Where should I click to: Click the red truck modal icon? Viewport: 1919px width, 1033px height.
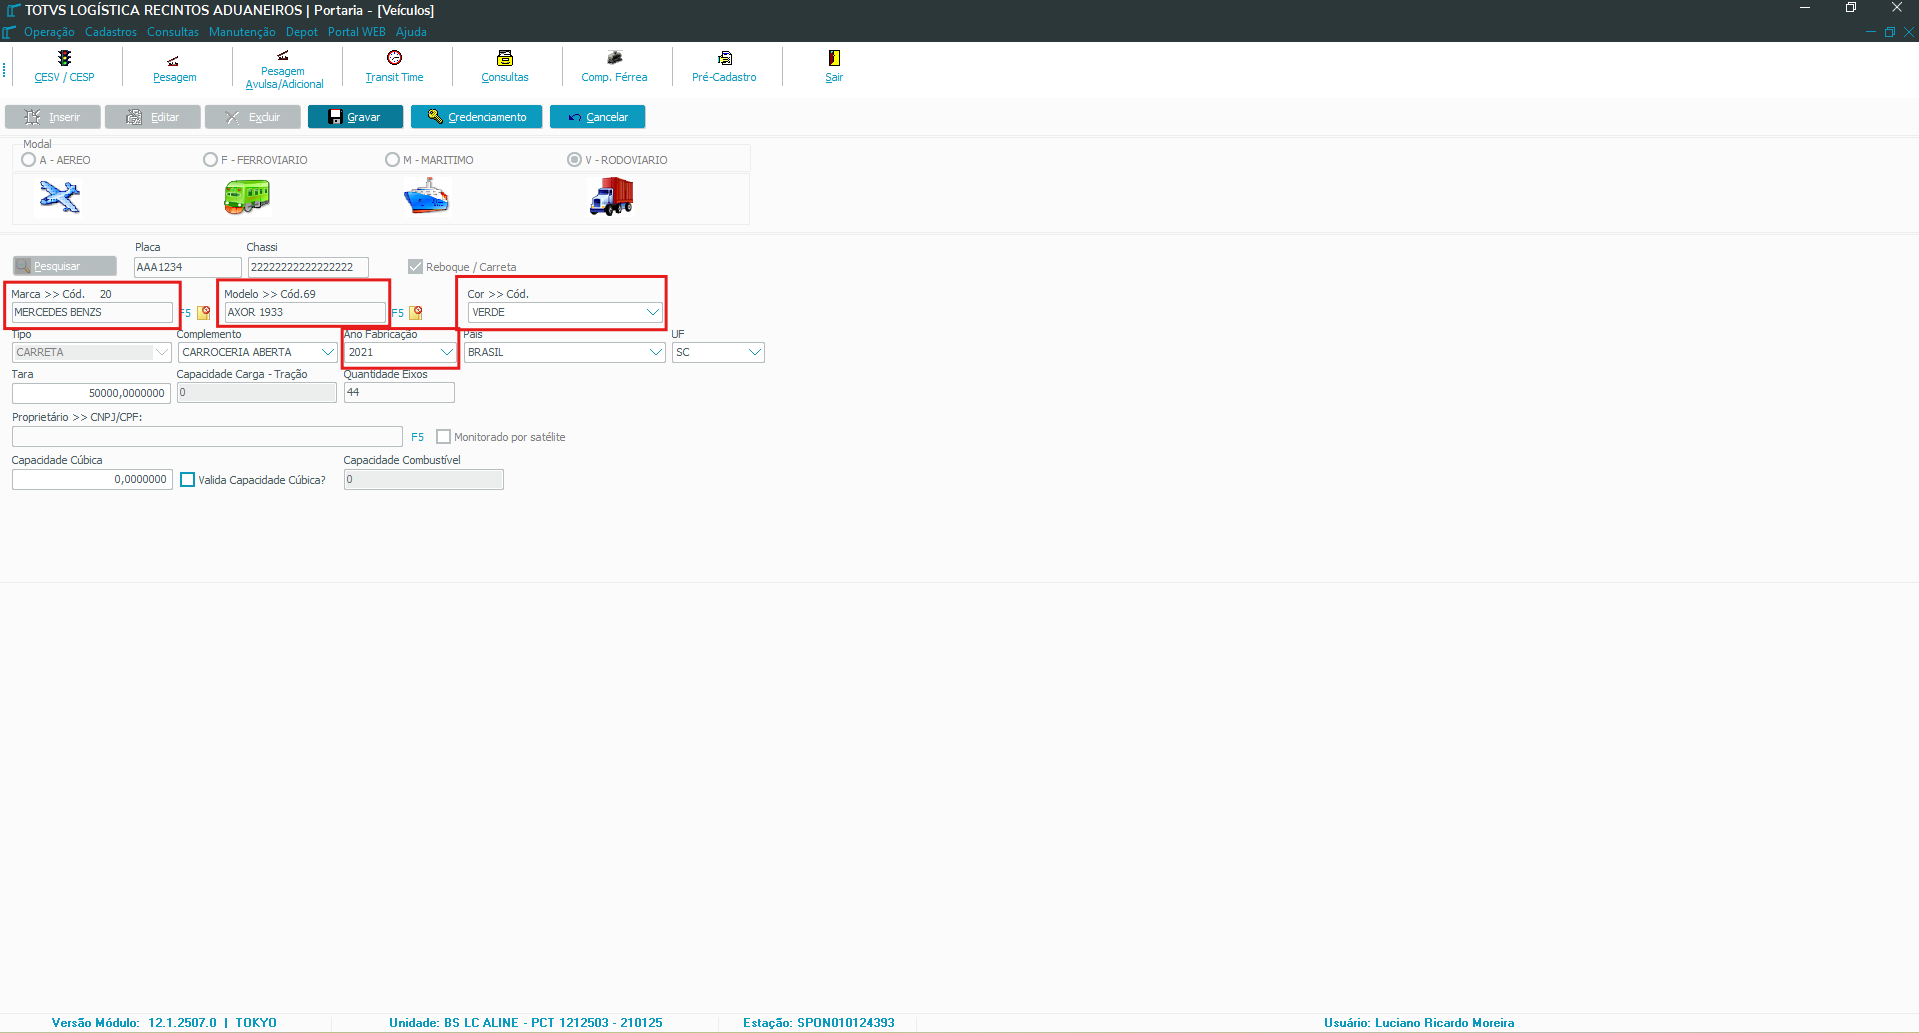pyautogui.click(x=611, y=196)
